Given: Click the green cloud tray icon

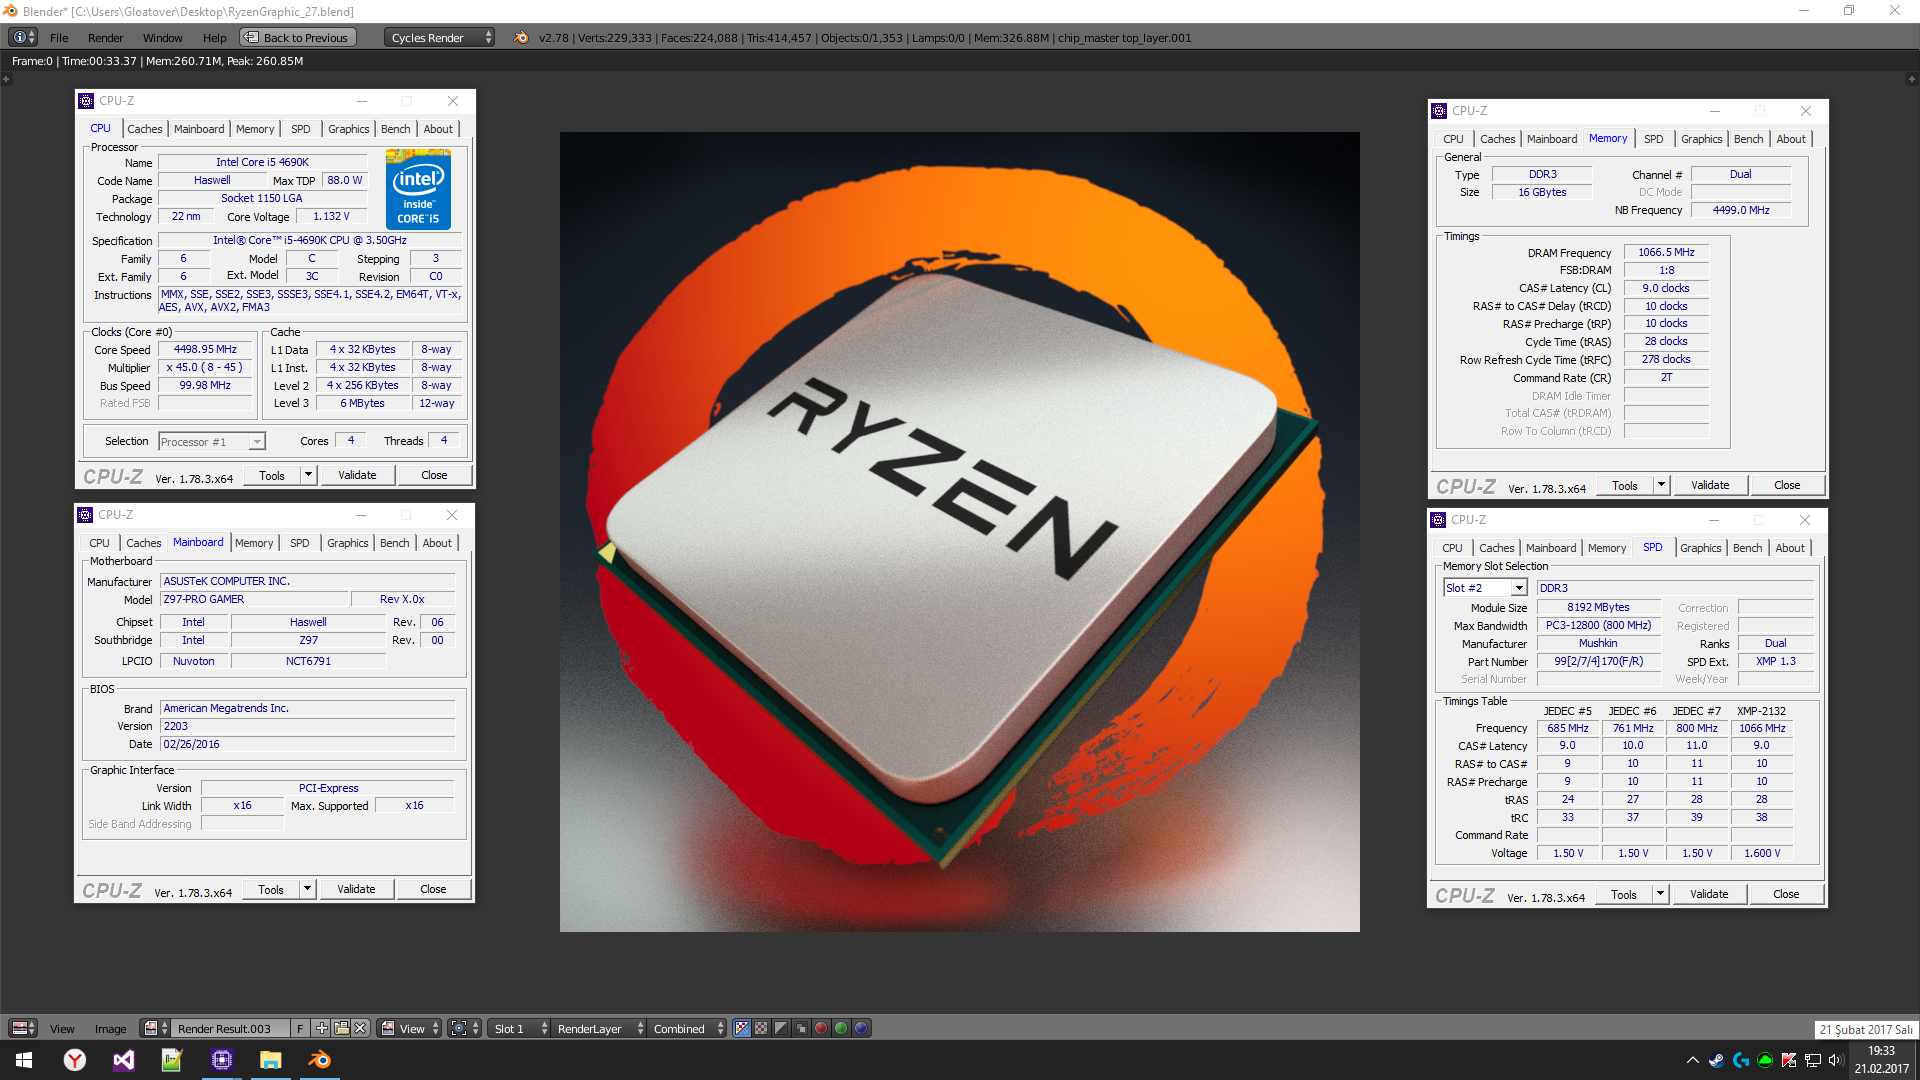Looking at the screenshot, I should pos(1765,1060).
